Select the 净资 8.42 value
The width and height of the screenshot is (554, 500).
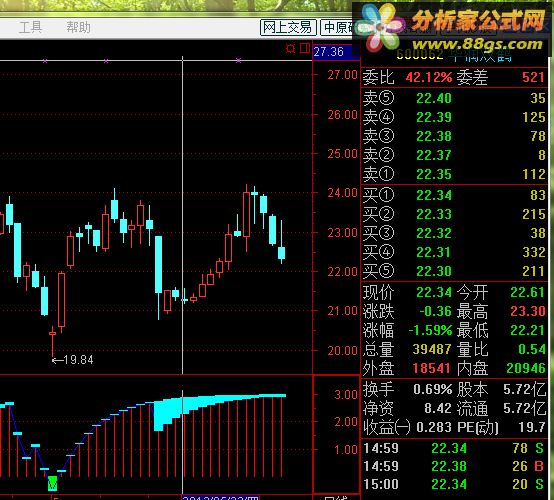[438, 409]
